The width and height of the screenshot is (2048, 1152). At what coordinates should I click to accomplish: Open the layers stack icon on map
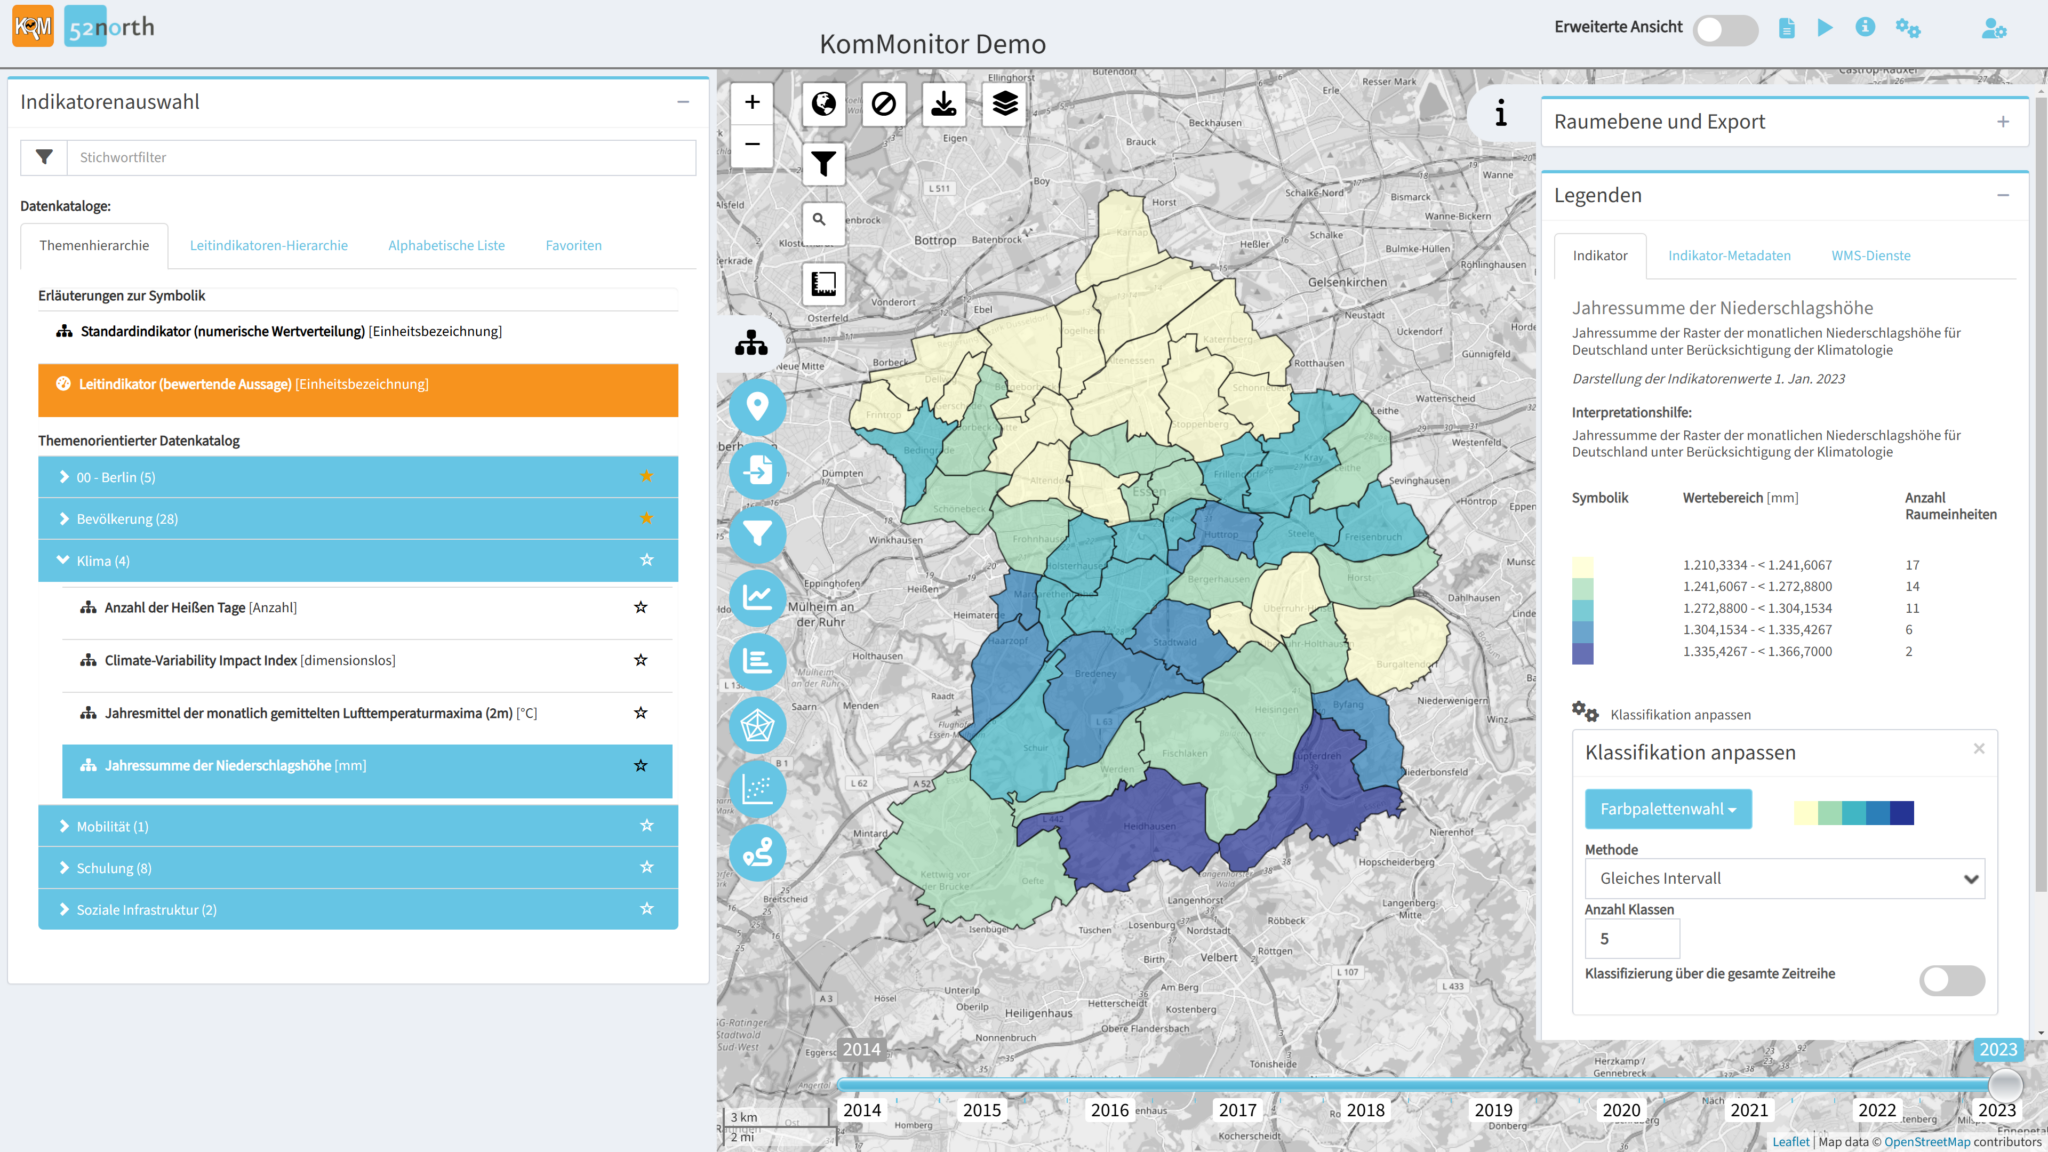pos(1005,104)
